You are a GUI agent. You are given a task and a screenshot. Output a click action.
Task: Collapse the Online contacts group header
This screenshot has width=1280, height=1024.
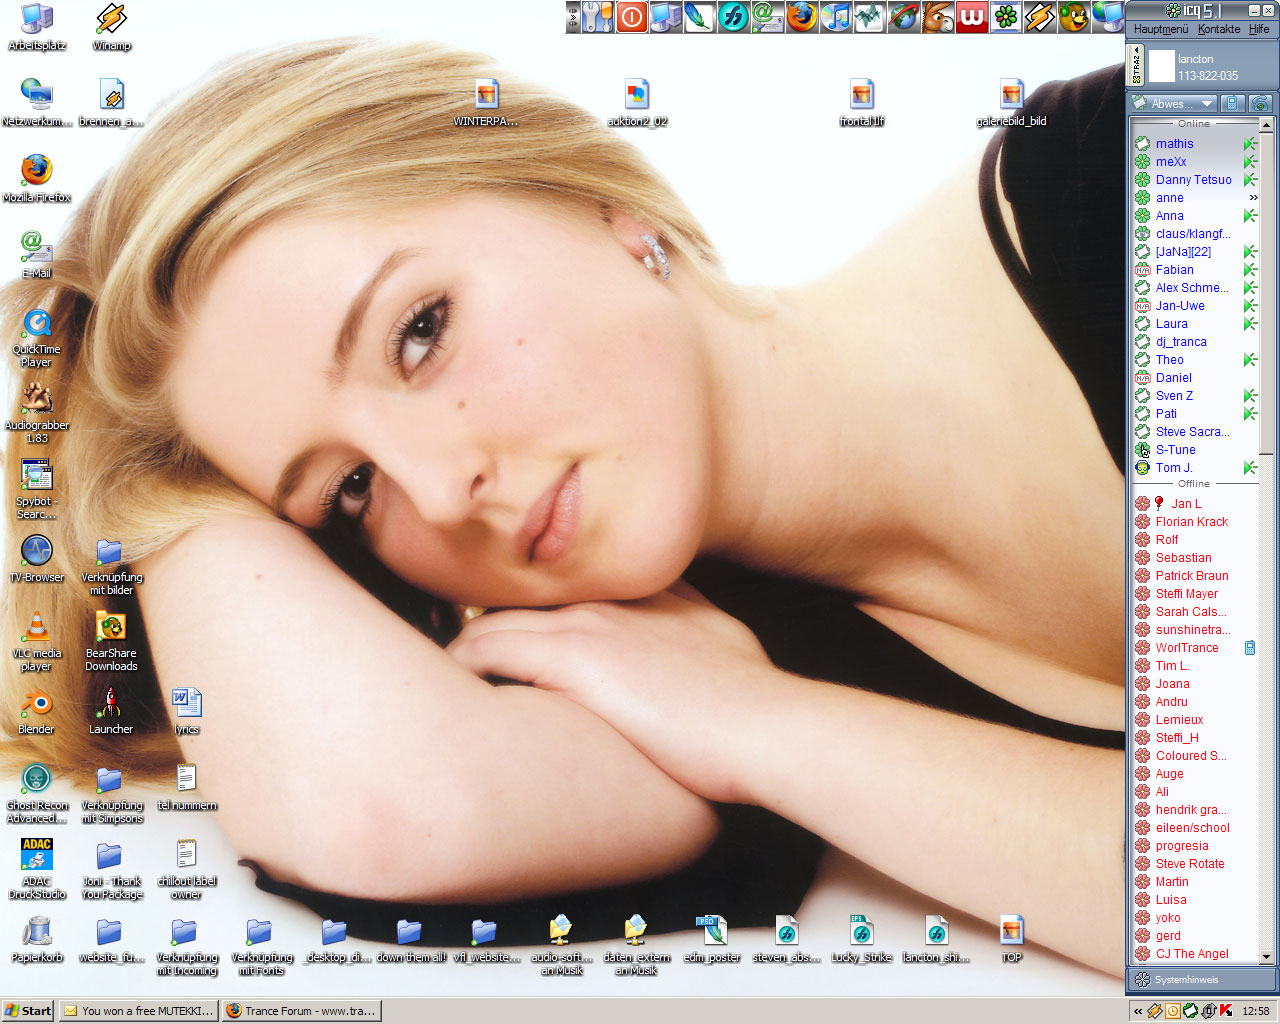[1193, 124]
